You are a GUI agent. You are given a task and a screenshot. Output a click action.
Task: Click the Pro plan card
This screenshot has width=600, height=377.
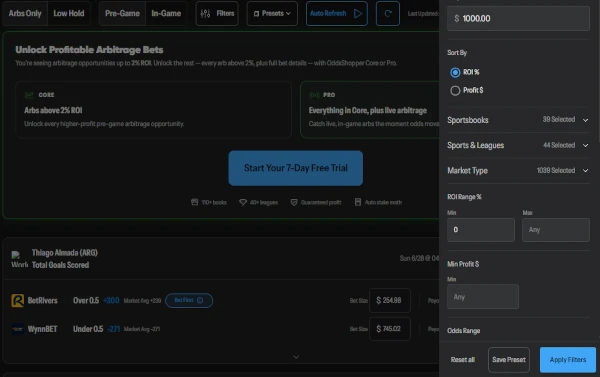pyautogui.click(x=370, y=109)
